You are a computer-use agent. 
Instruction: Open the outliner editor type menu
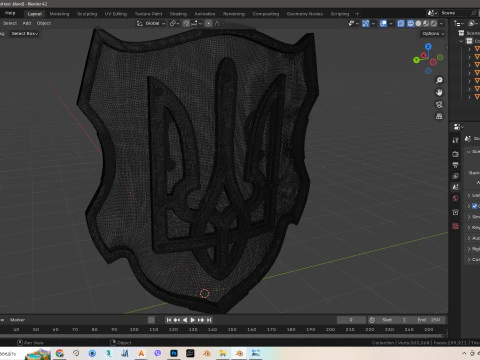coord(459,23)
